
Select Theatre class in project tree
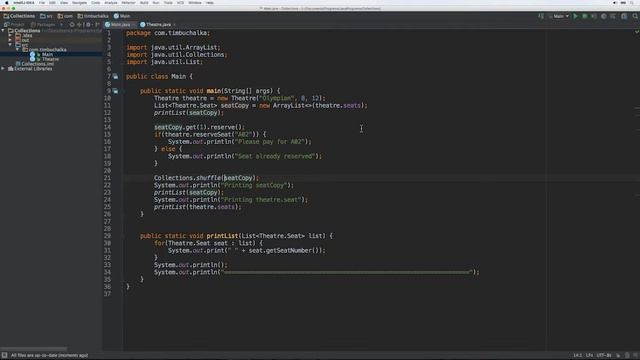50,59
